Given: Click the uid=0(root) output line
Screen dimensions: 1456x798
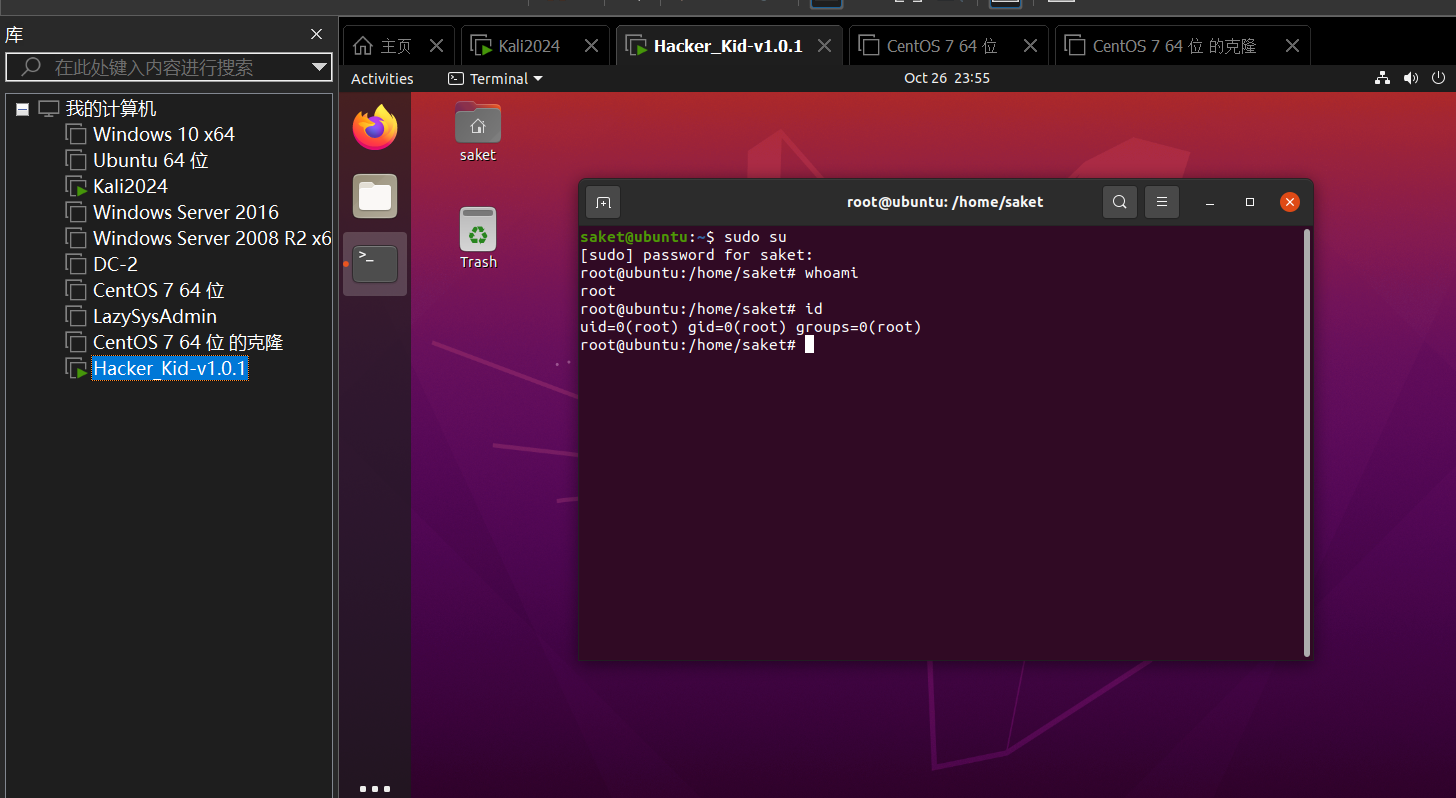Looking at the screenshot, I should (751, 327).
